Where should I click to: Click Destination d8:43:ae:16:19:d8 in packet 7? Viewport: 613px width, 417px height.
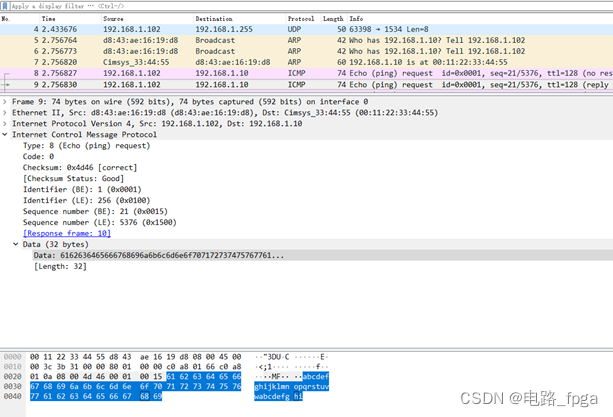pyautogui.click(x=233, y=62)
